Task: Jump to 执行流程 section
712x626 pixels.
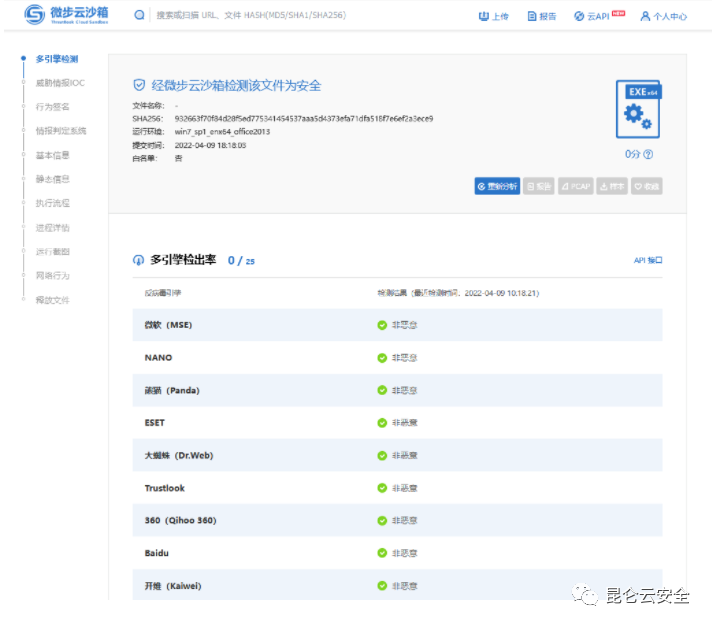Action: [53, 203]
